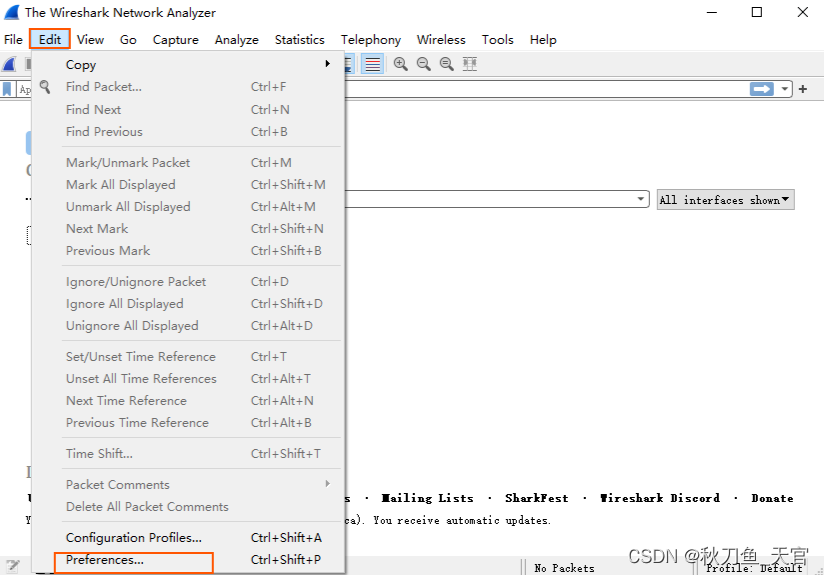824x575 pixels.
Task: Open the Donate link
Action: [x=772, y=498]
